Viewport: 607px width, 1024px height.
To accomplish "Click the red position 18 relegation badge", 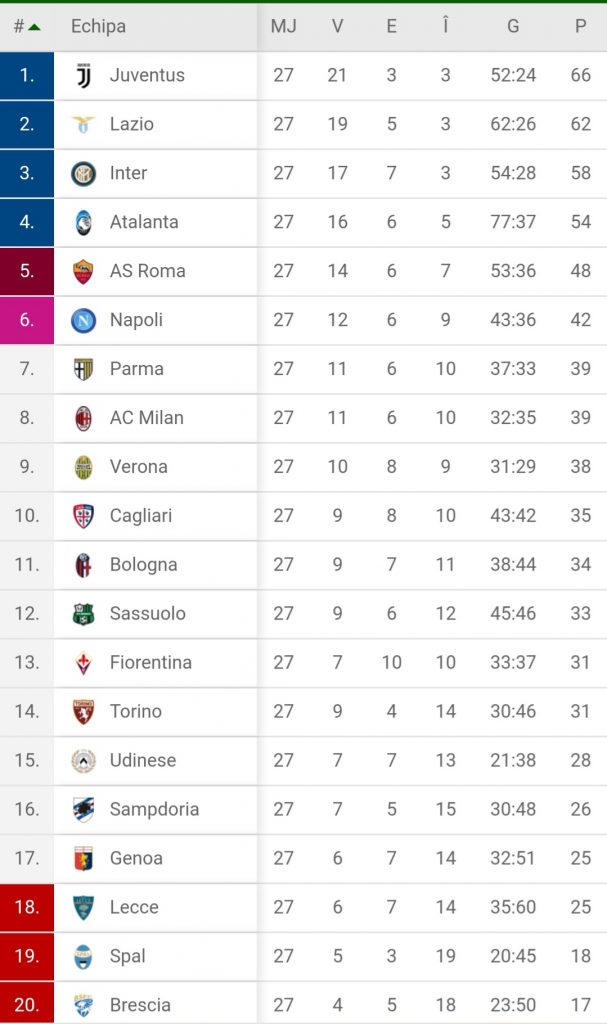I will (27, 908).
